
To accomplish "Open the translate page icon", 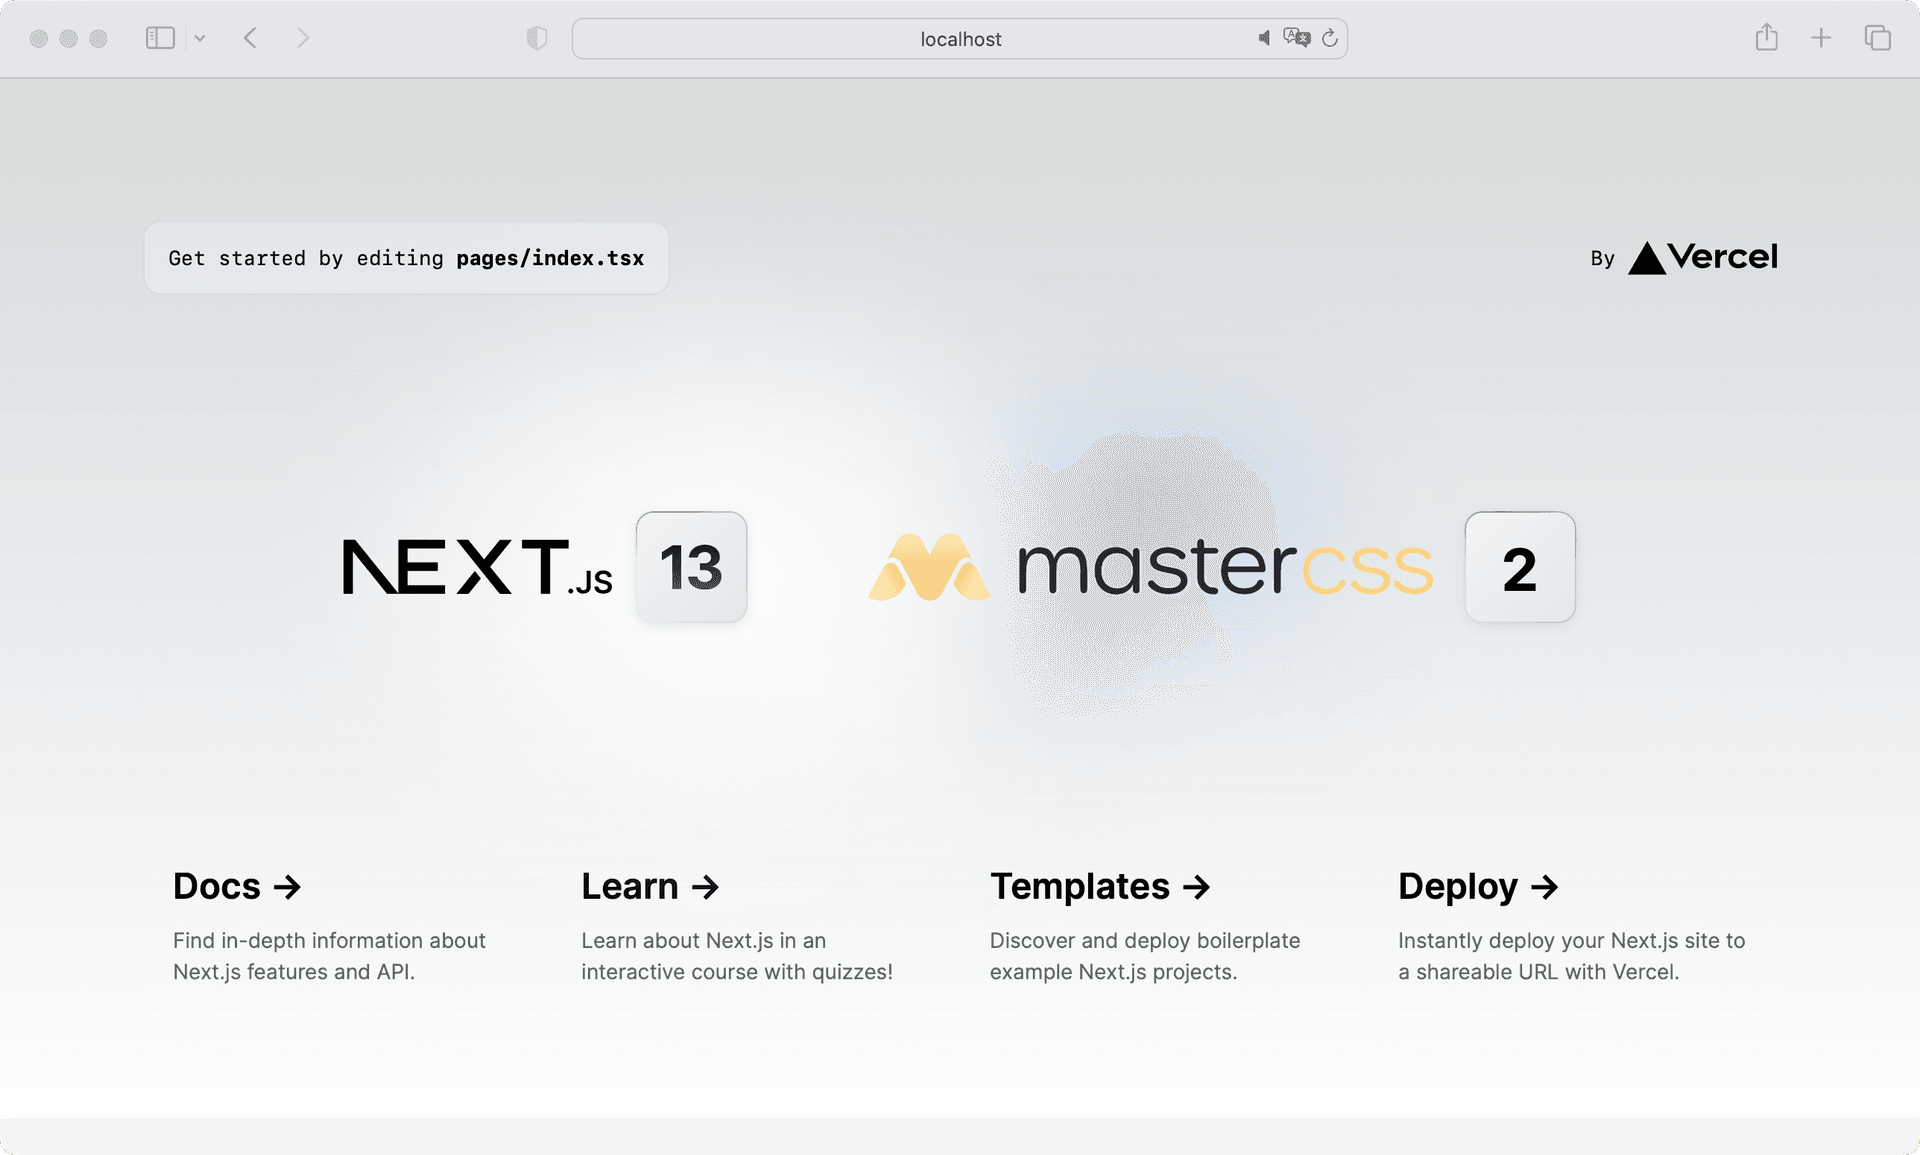I will pyautogui.click(x=1297, y=38).
